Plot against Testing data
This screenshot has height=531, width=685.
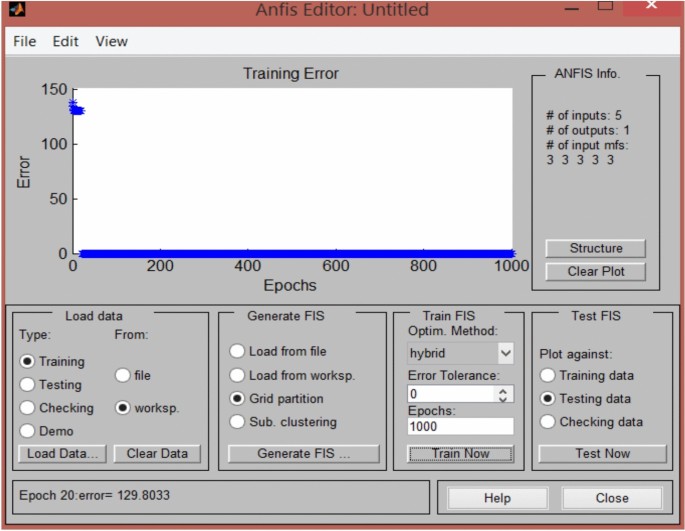pos(547,399)
